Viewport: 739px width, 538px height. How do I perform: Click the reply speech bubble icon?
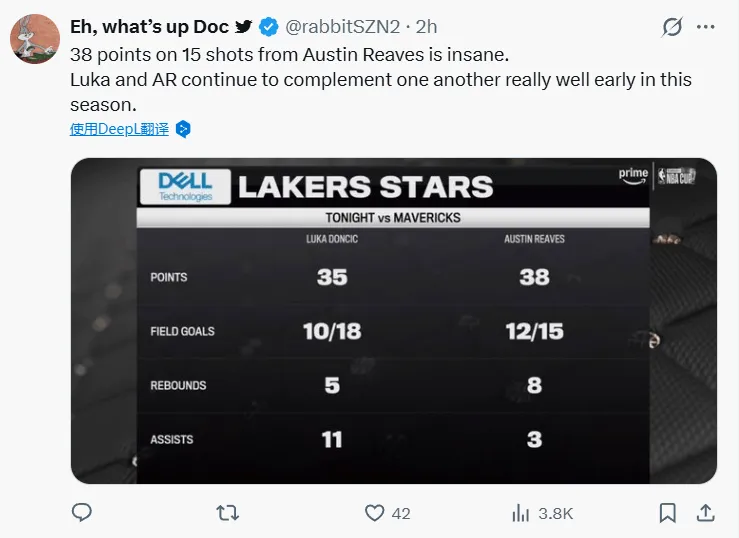[x=82, y=513]
